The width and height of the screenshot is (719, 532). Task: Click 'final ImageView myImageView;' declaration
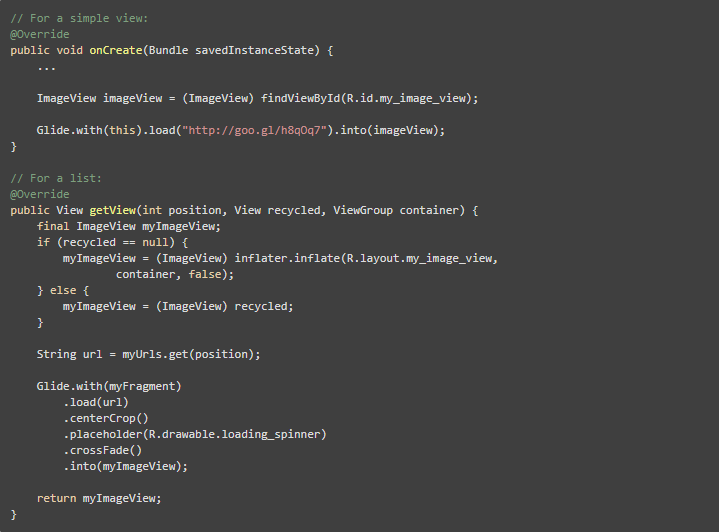pos(129,227)
